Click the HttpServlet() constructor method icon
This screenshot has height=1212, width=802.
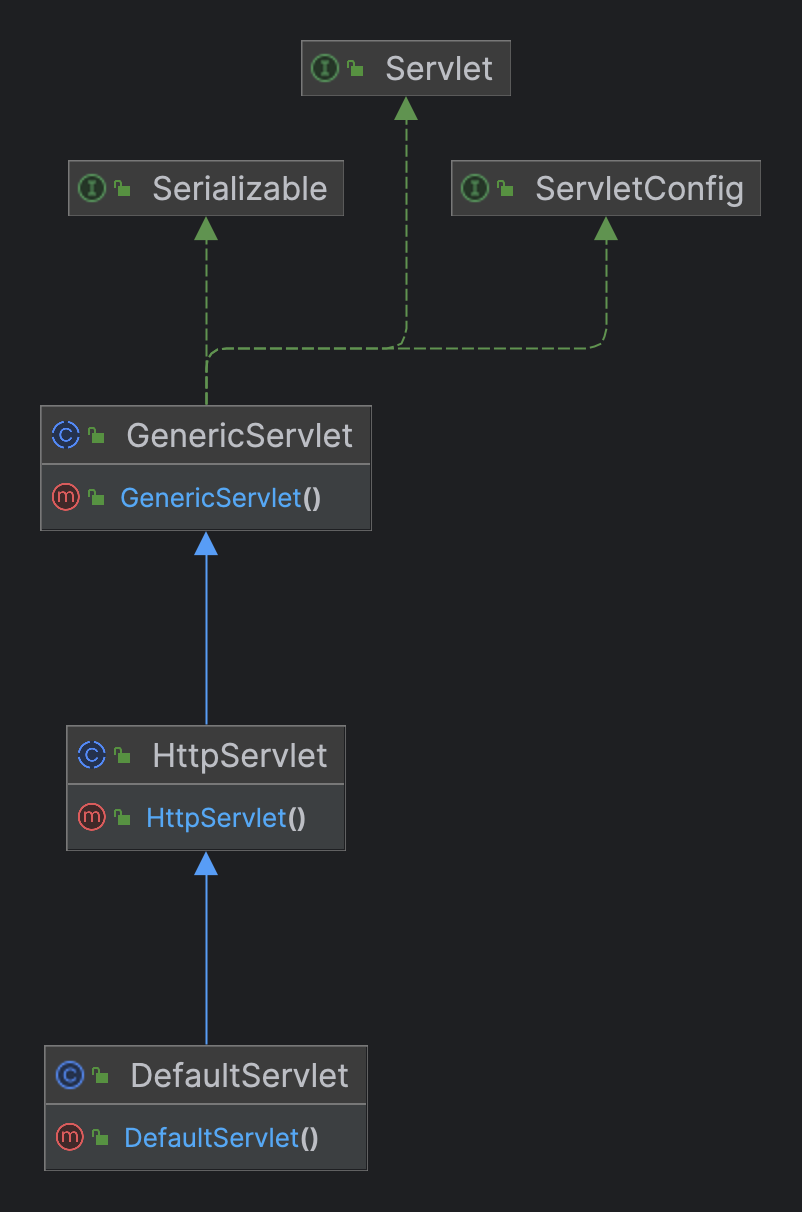pyautogui.click(x=91, y=817)
